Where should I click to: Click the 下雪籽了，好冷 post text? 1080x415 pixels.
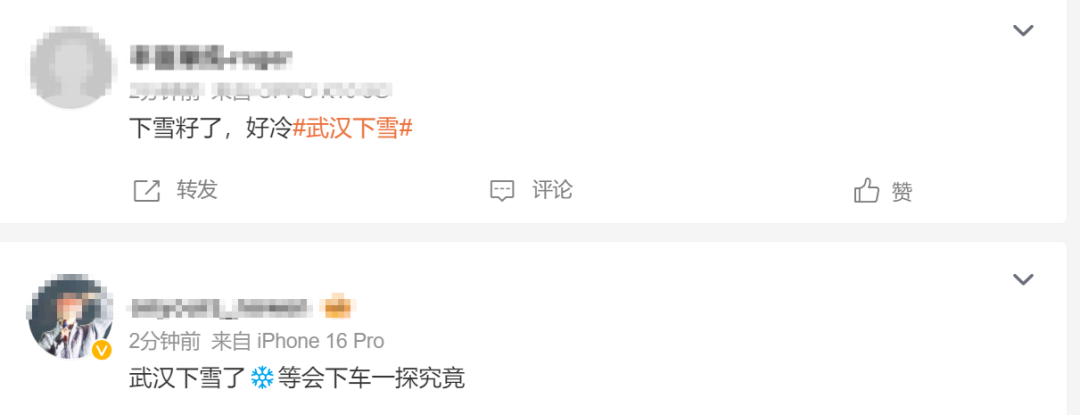click(x=211, y=129)
